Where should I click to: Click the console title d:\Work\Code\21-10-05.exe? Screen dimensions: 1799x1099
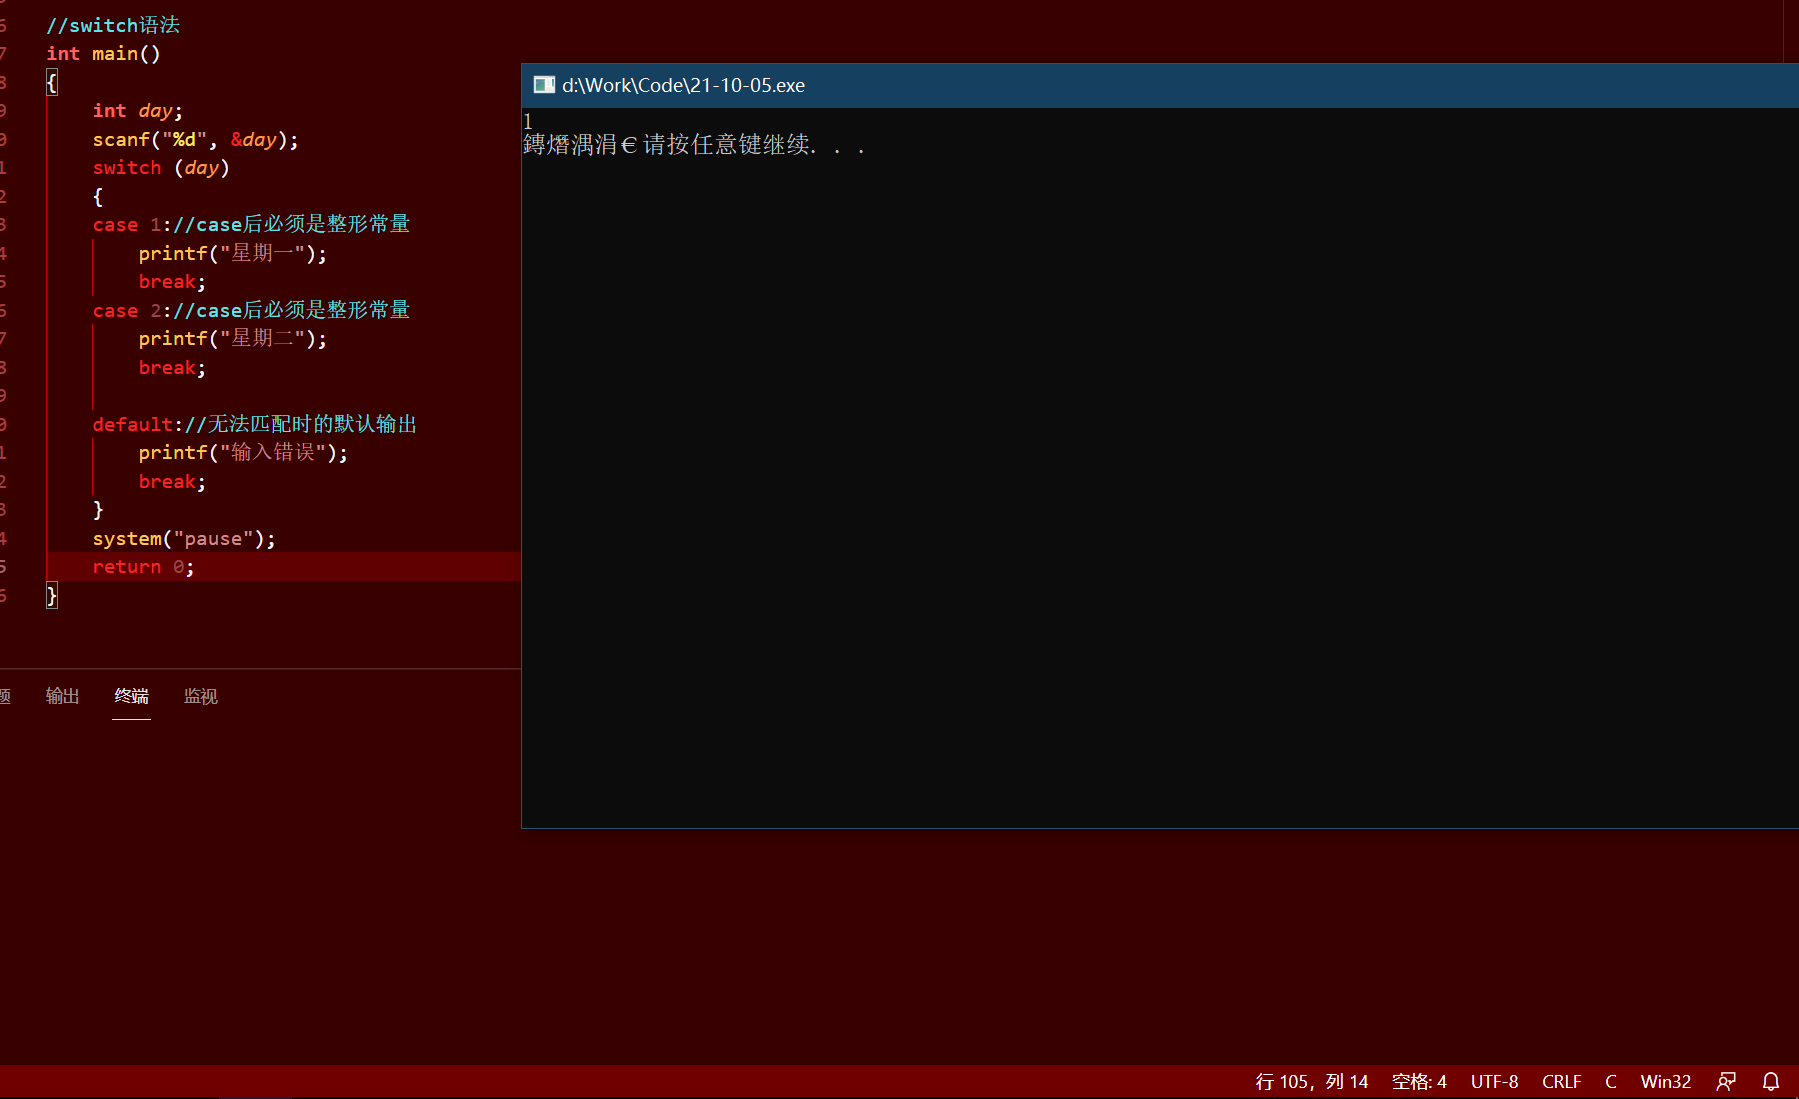(683, 85)
